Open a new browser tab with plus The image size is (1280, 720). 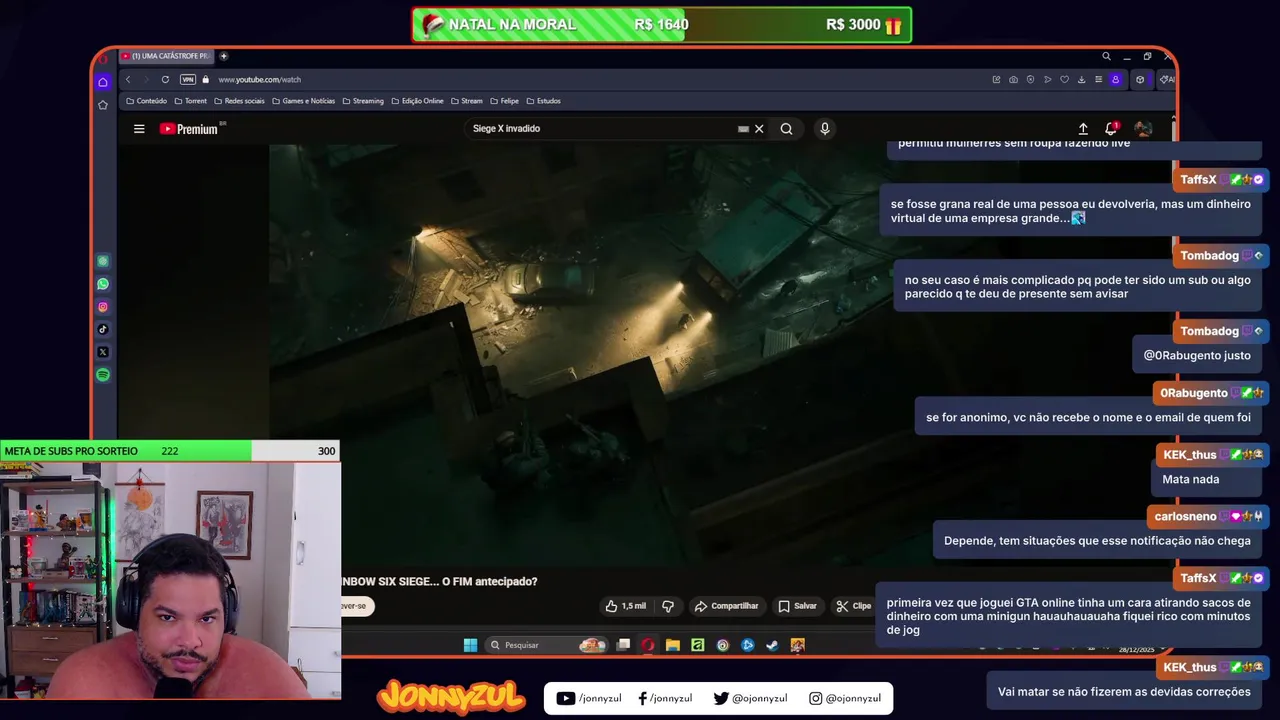coord(224,56)
